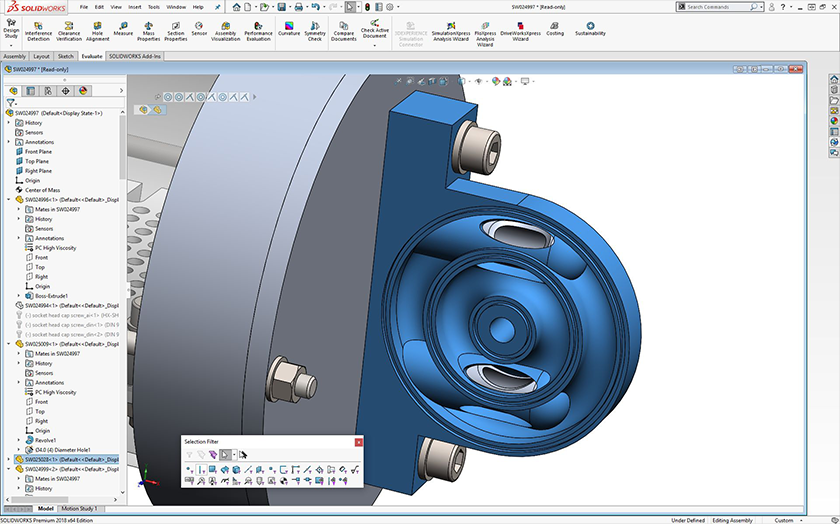
Task: Open Edit Appearance color sphere in view toolbar
Action: click(x=496, y=81)
